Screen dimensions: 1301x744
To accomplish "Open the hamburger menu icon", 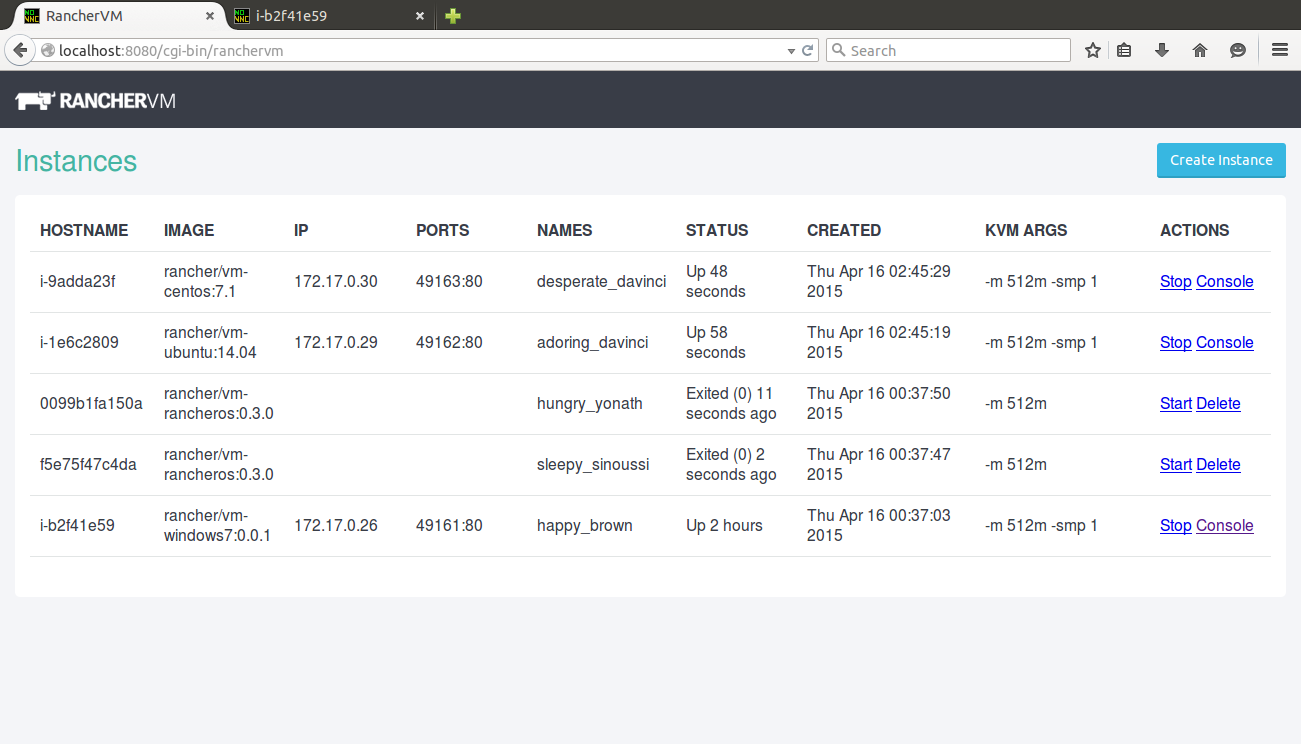I will pyautogui.click(x=1279, y=50).
